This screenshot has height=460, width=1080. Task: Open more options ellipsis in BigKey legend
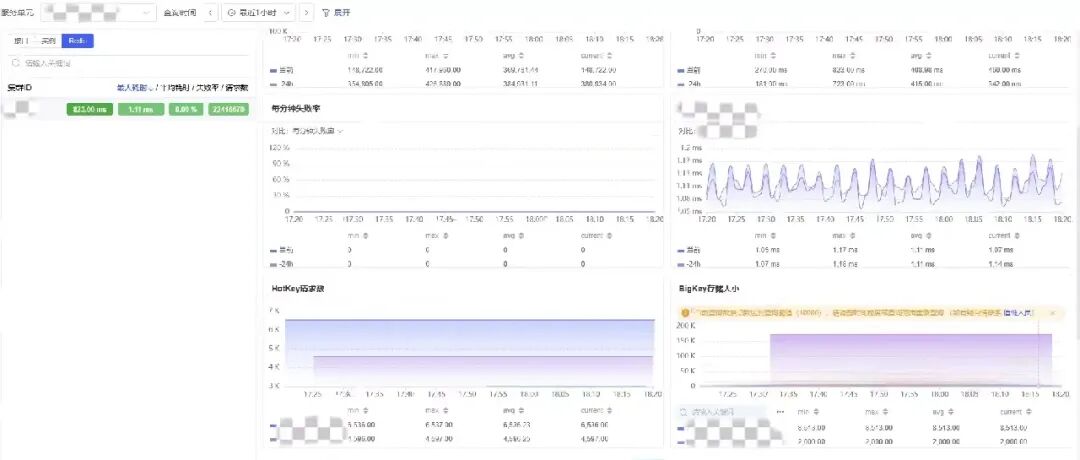[780, 412]
